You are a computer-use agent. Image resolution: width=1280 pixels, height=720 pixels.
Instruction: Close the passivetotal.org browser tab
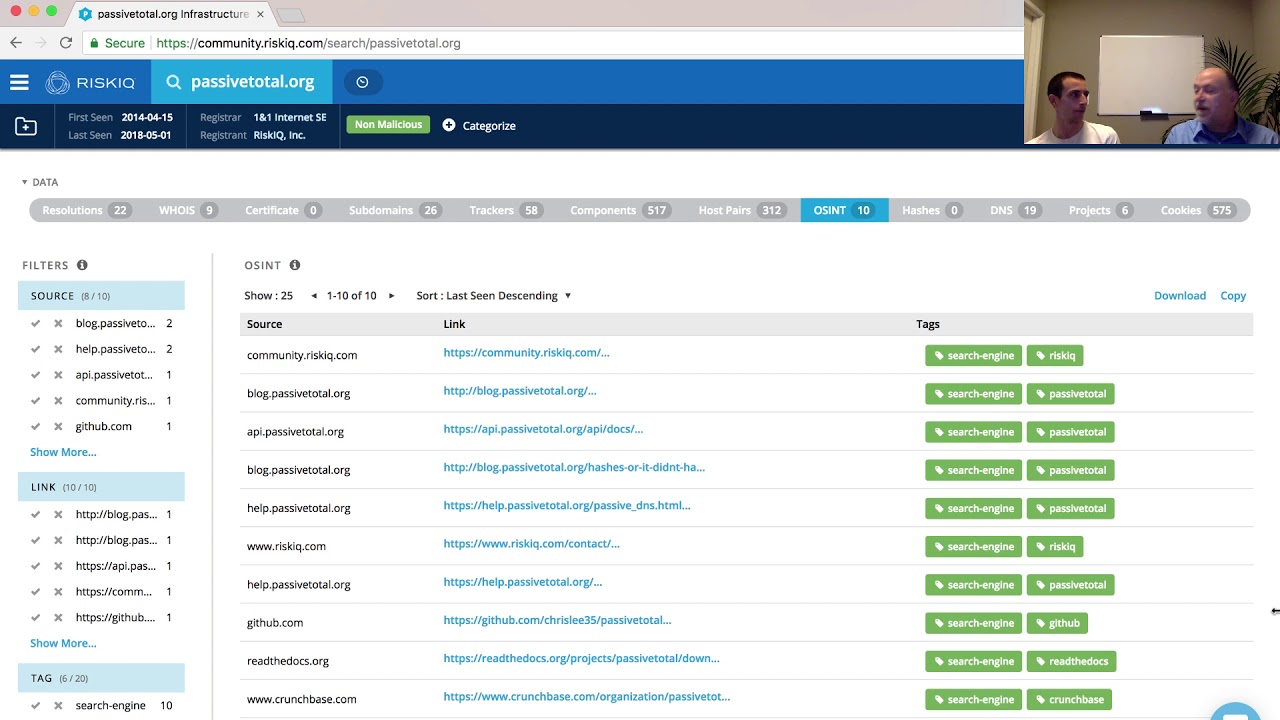pyautogui.click(x=260, y=14)
